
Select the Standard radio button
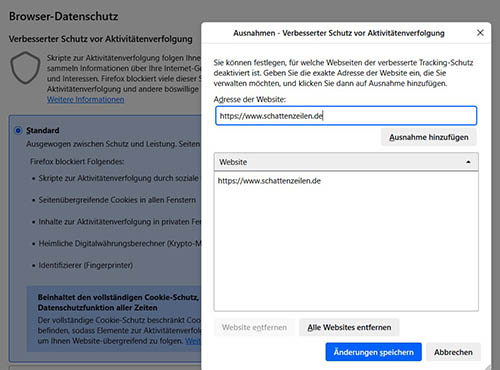click(x=18, y=130)
